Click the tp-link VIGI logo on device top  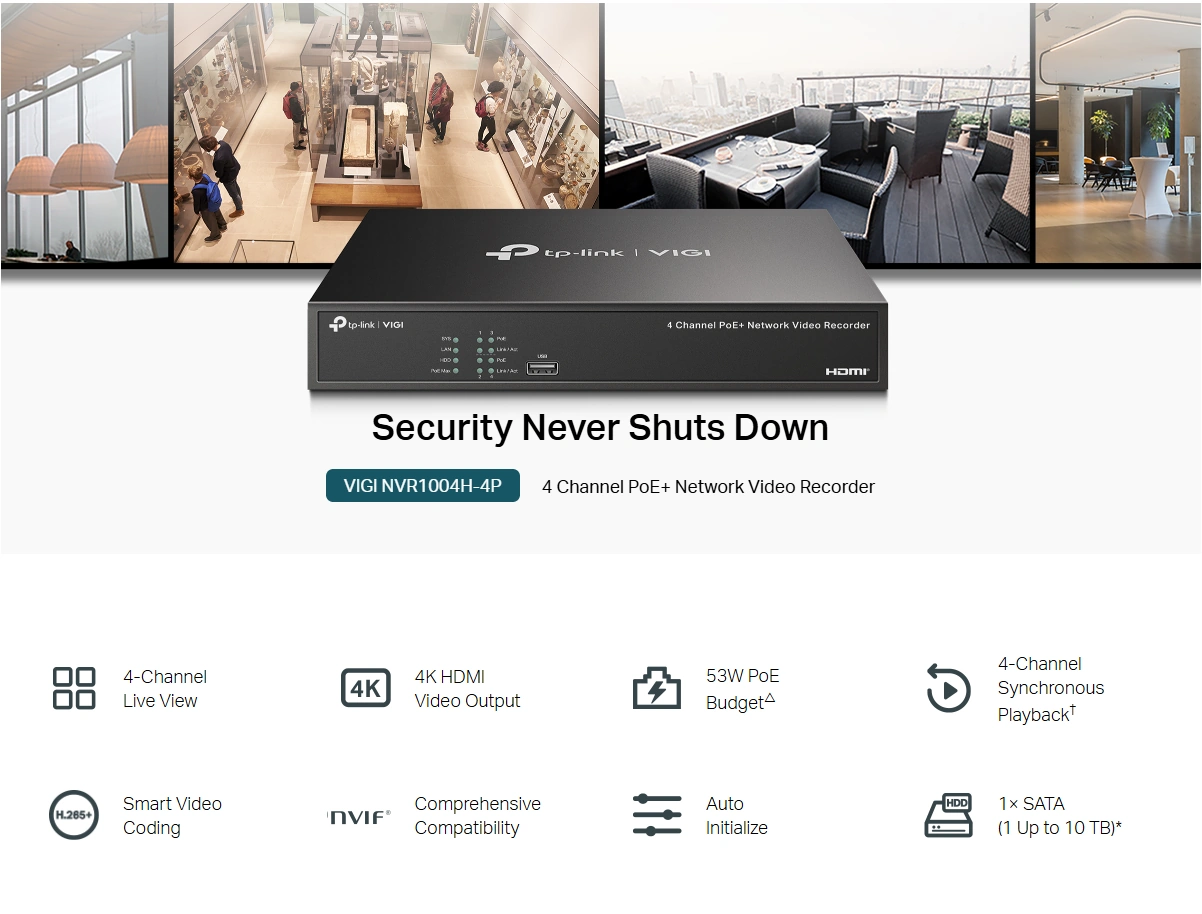pyautogui.click(x=598, y=251)
